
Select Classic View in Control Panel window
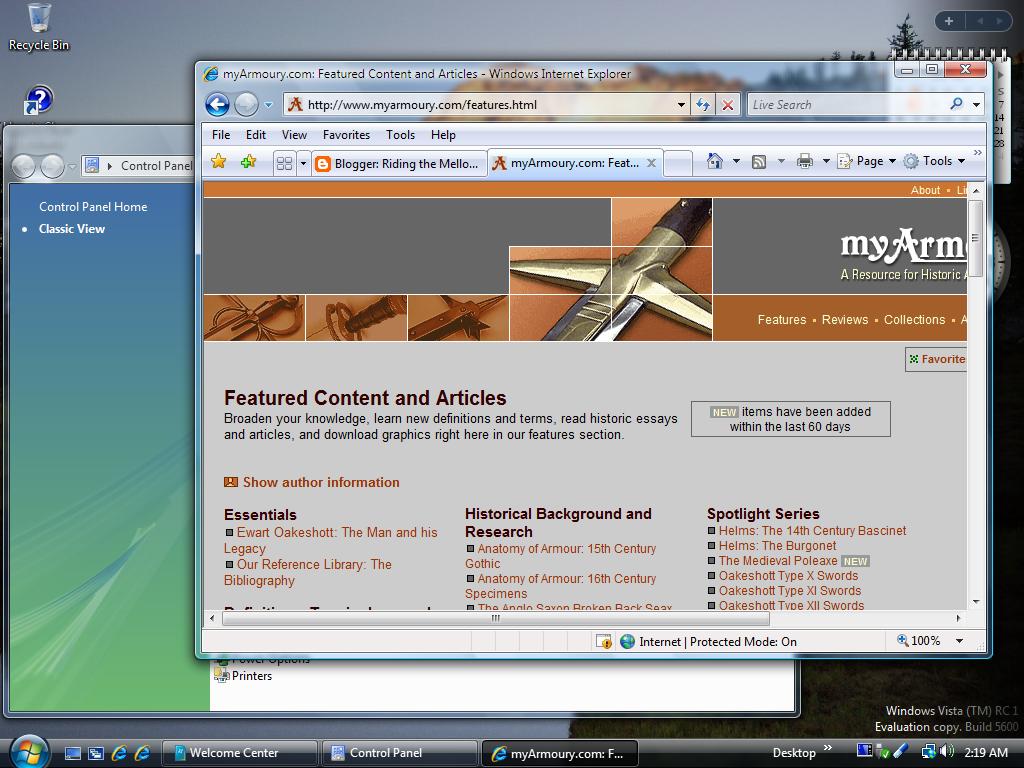pos(72,229)
